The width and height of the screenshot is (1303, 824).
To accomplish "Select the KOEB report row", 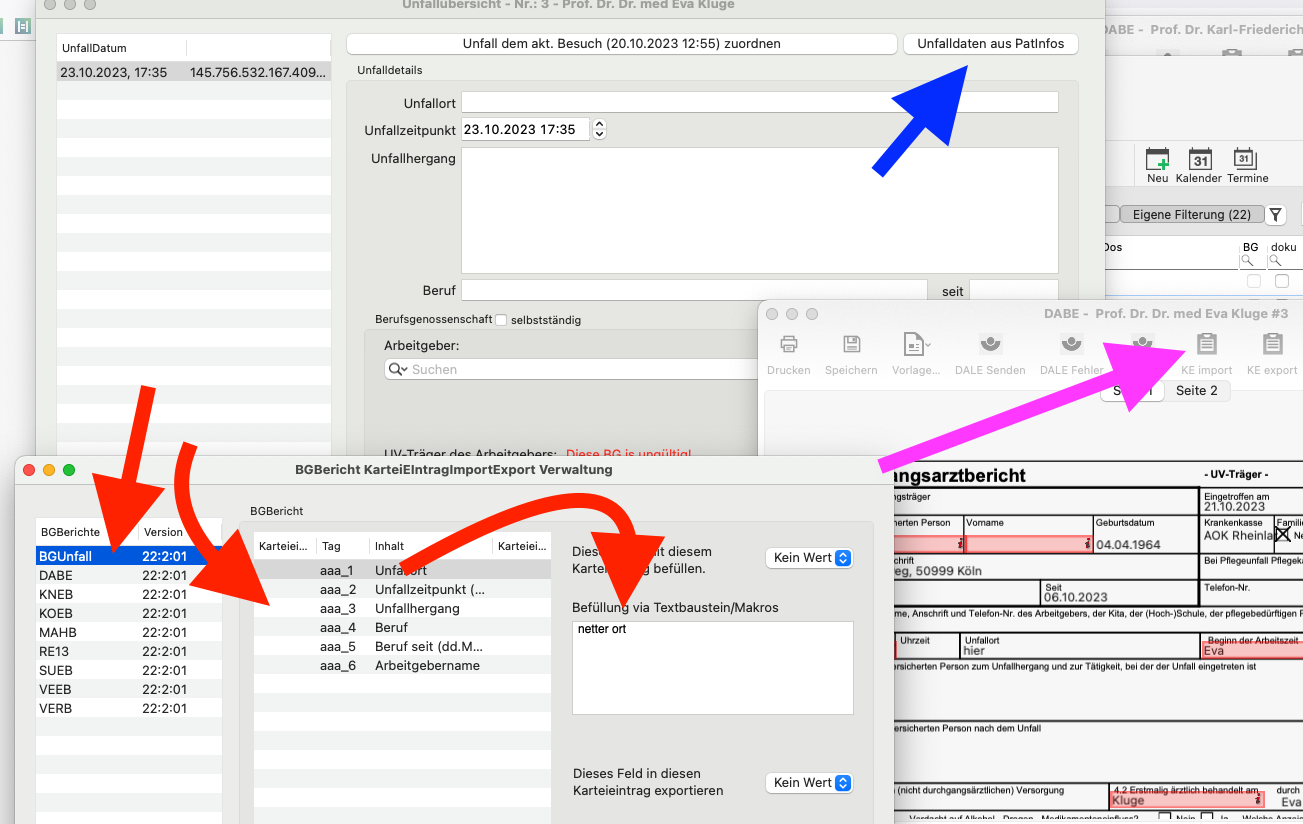I will (129, 613).
